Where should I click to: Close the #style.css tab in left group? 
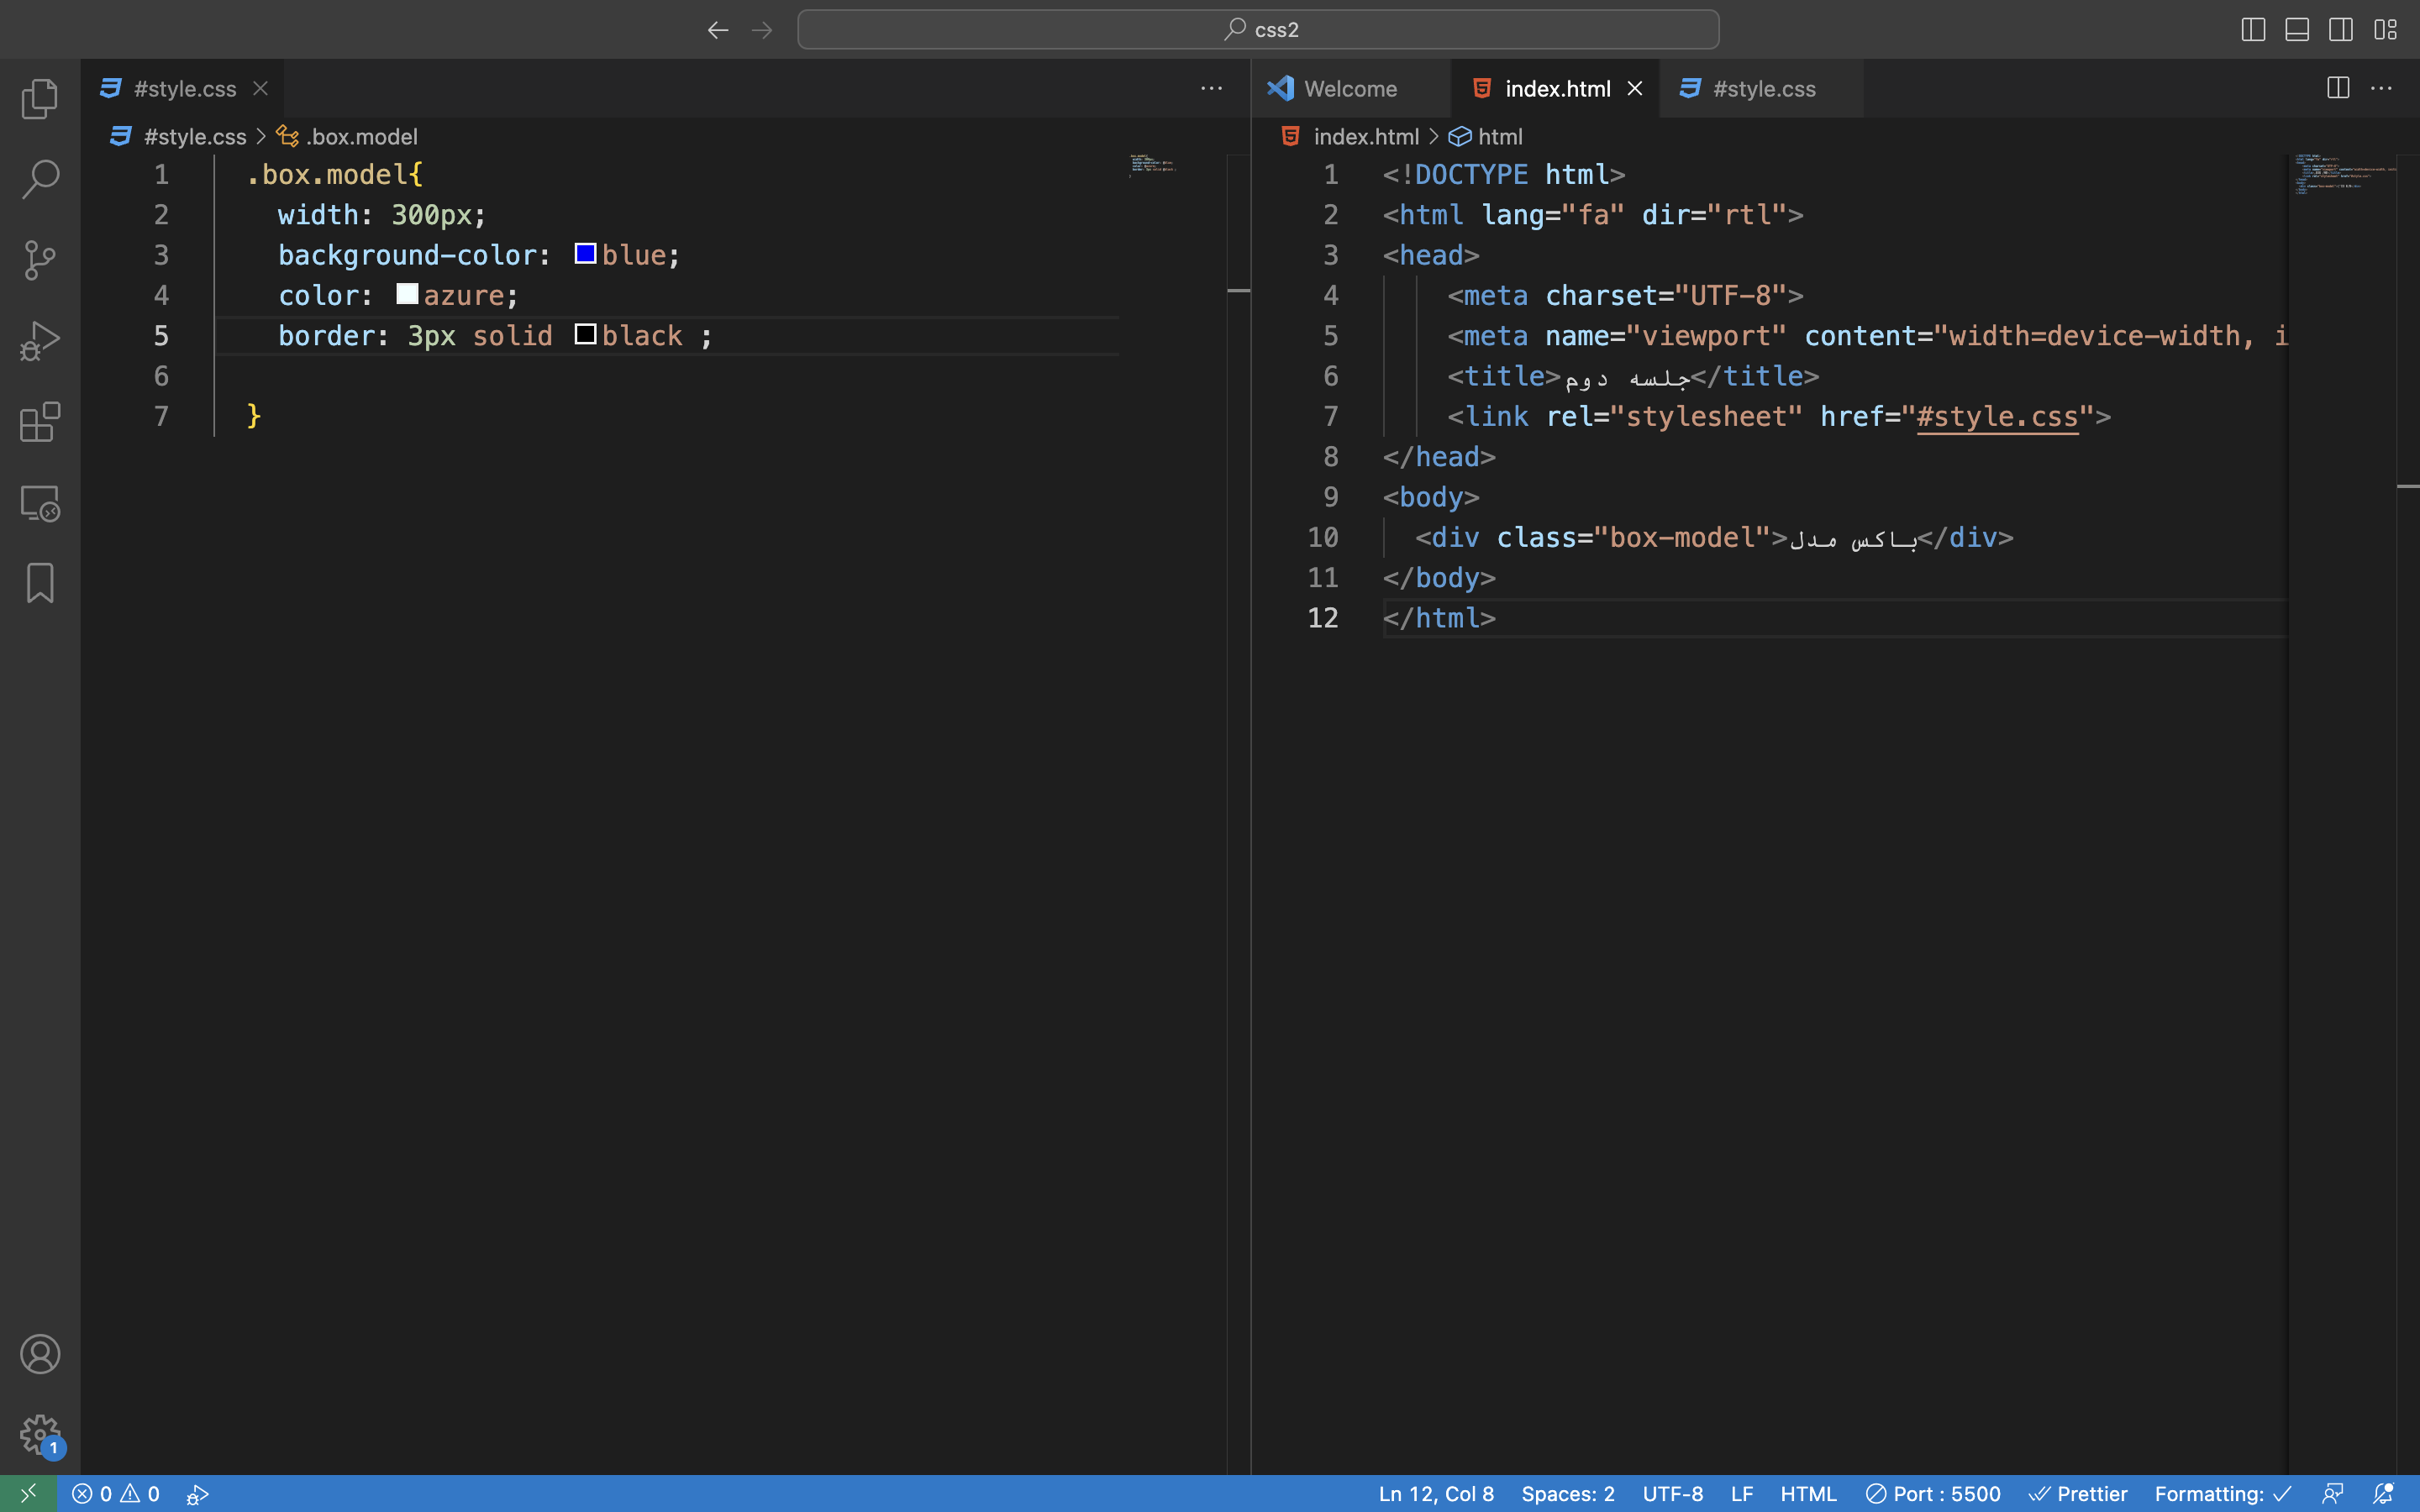[260, 88]
